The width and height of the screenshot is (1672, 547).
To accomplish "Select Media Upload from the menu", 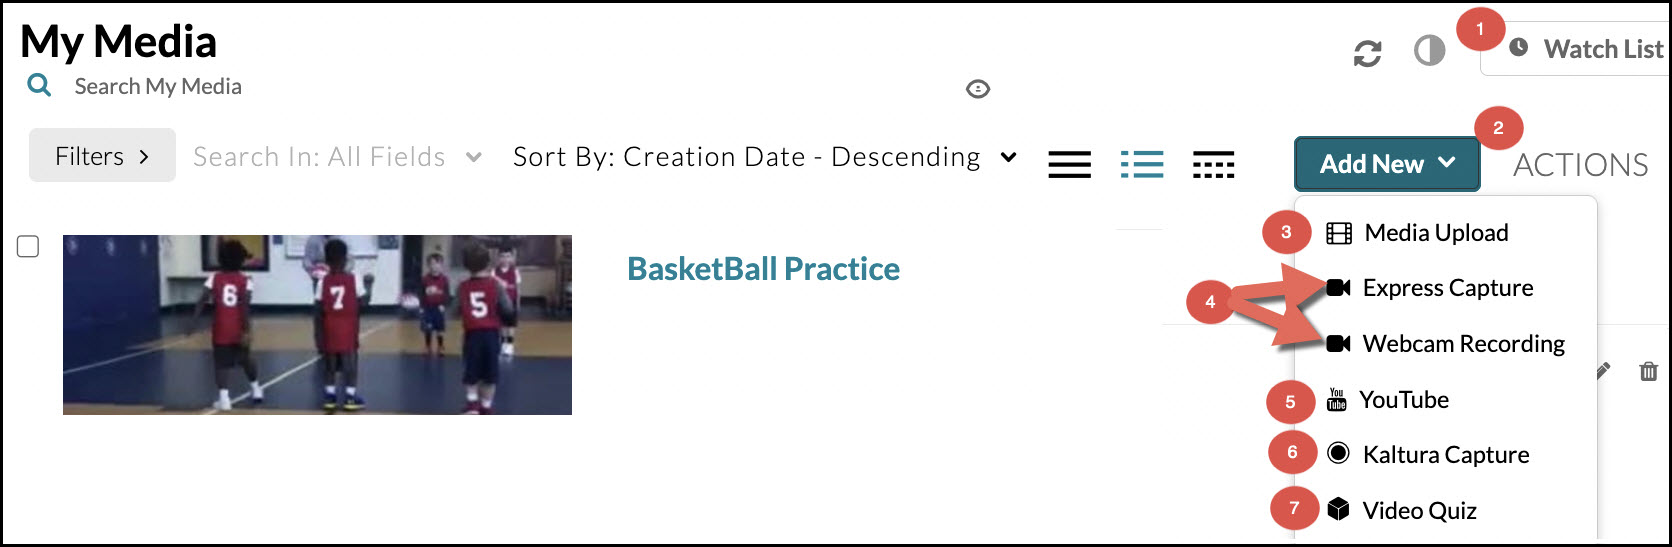I will (x=1435, y=233).
